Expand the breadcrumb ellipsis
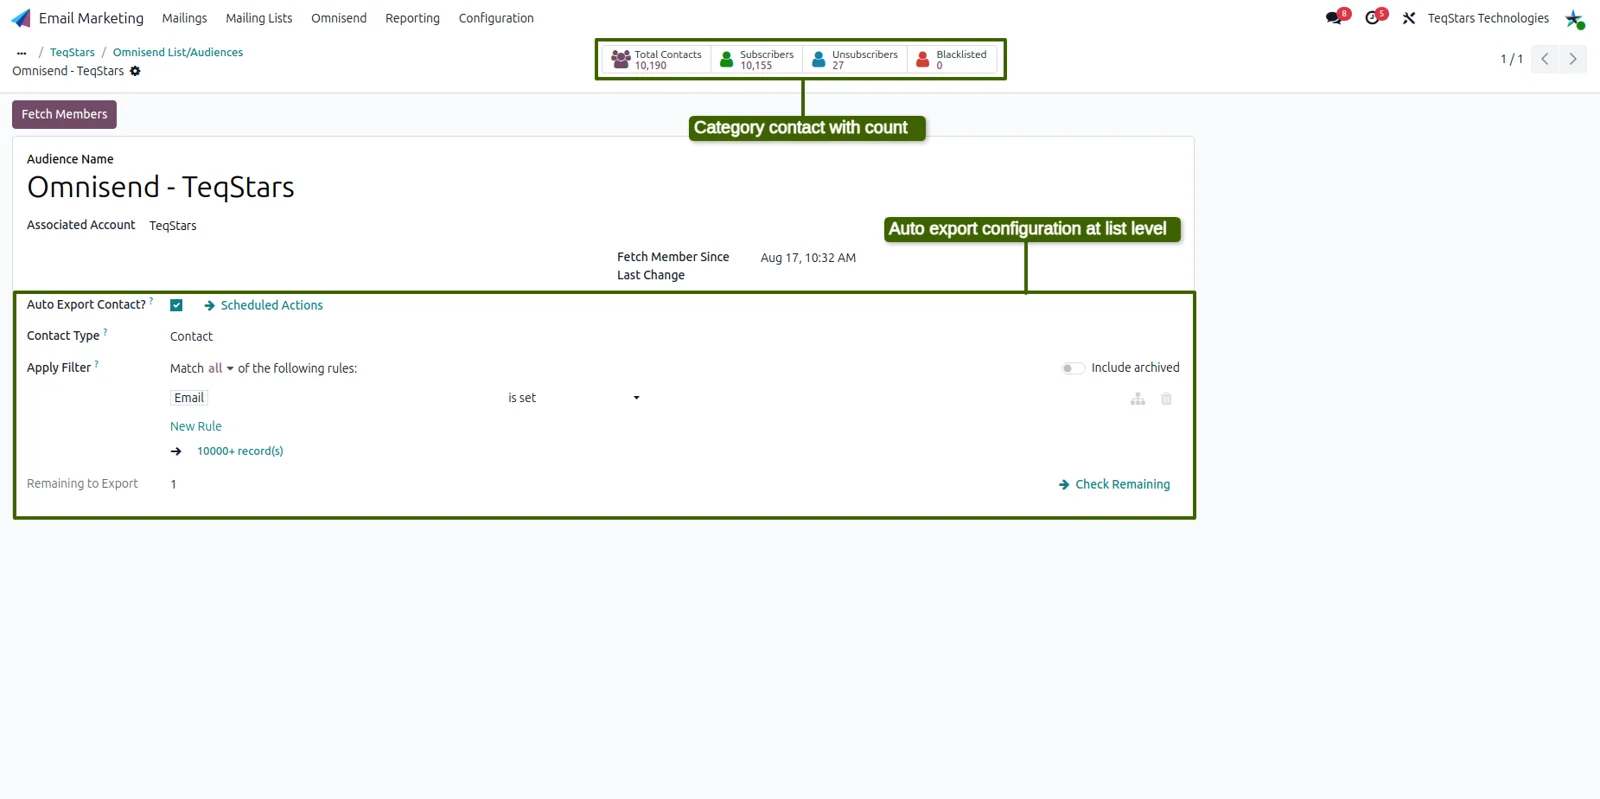1600x799 pixels. click(21, 53)
